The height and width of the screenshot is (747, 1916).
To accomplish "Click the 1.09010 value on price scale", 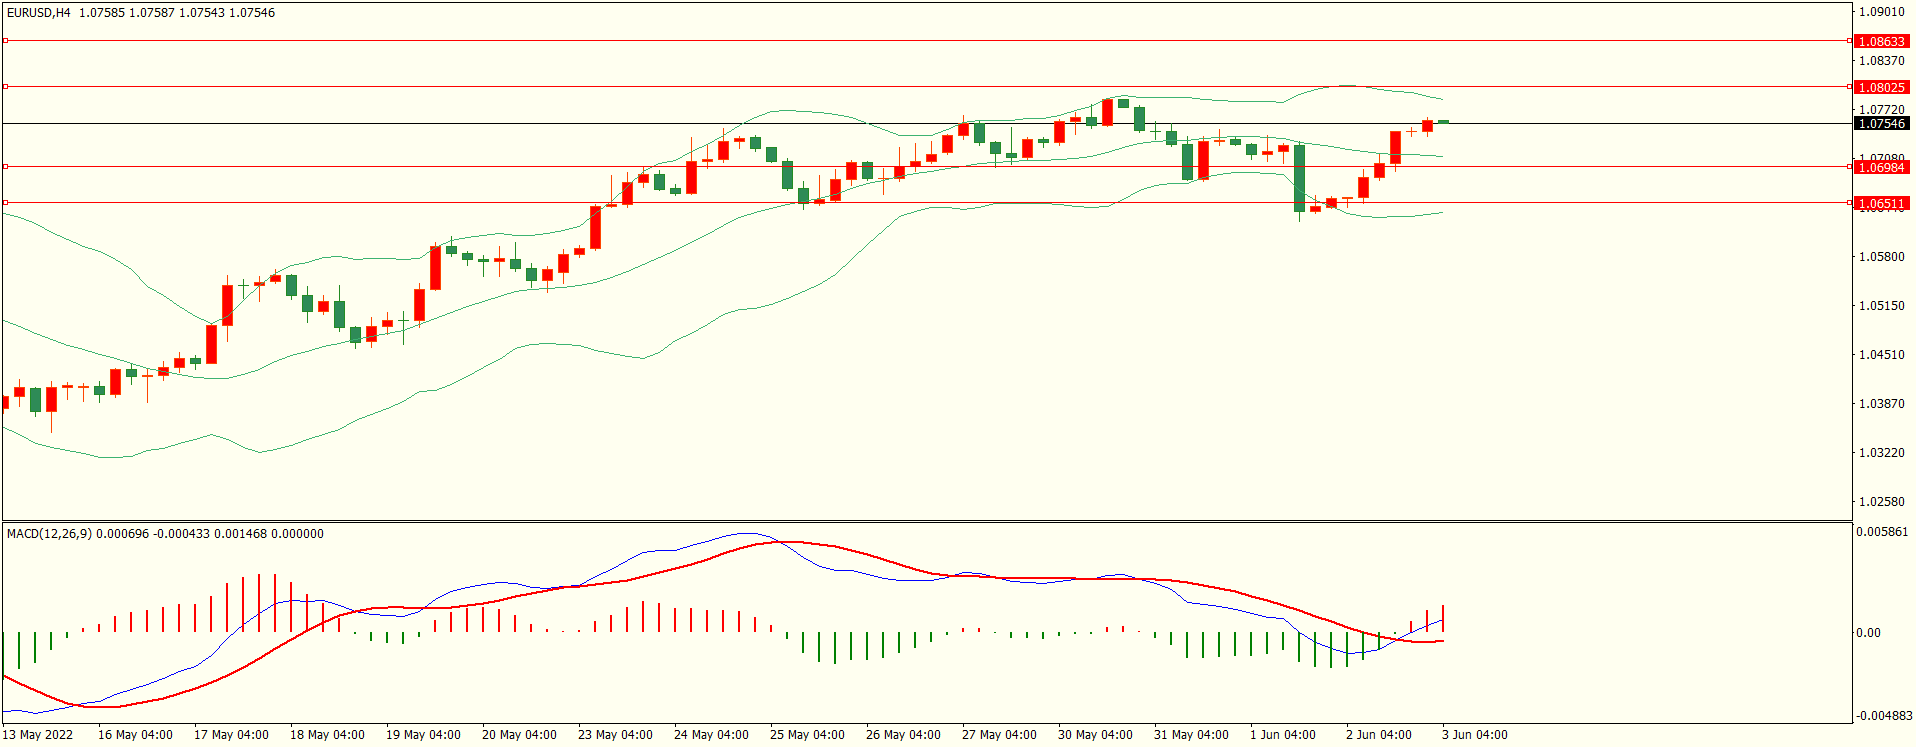I will point(1880,12).
